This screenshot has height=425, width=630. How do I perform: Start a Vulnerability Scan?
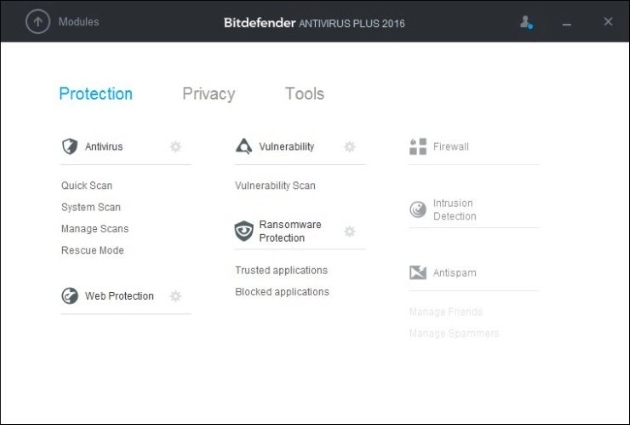275,186
